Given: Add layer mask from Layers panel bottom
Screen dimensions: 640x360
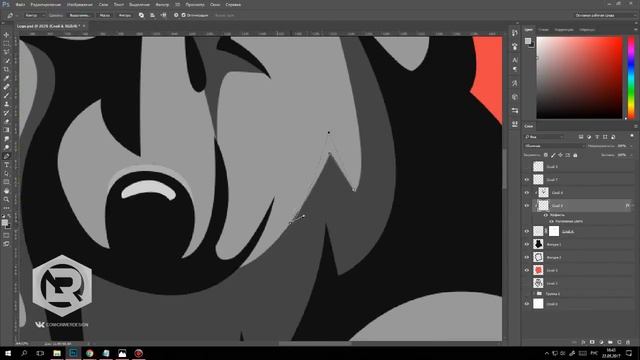Looking at the screenshot, I should coord(592,342).
